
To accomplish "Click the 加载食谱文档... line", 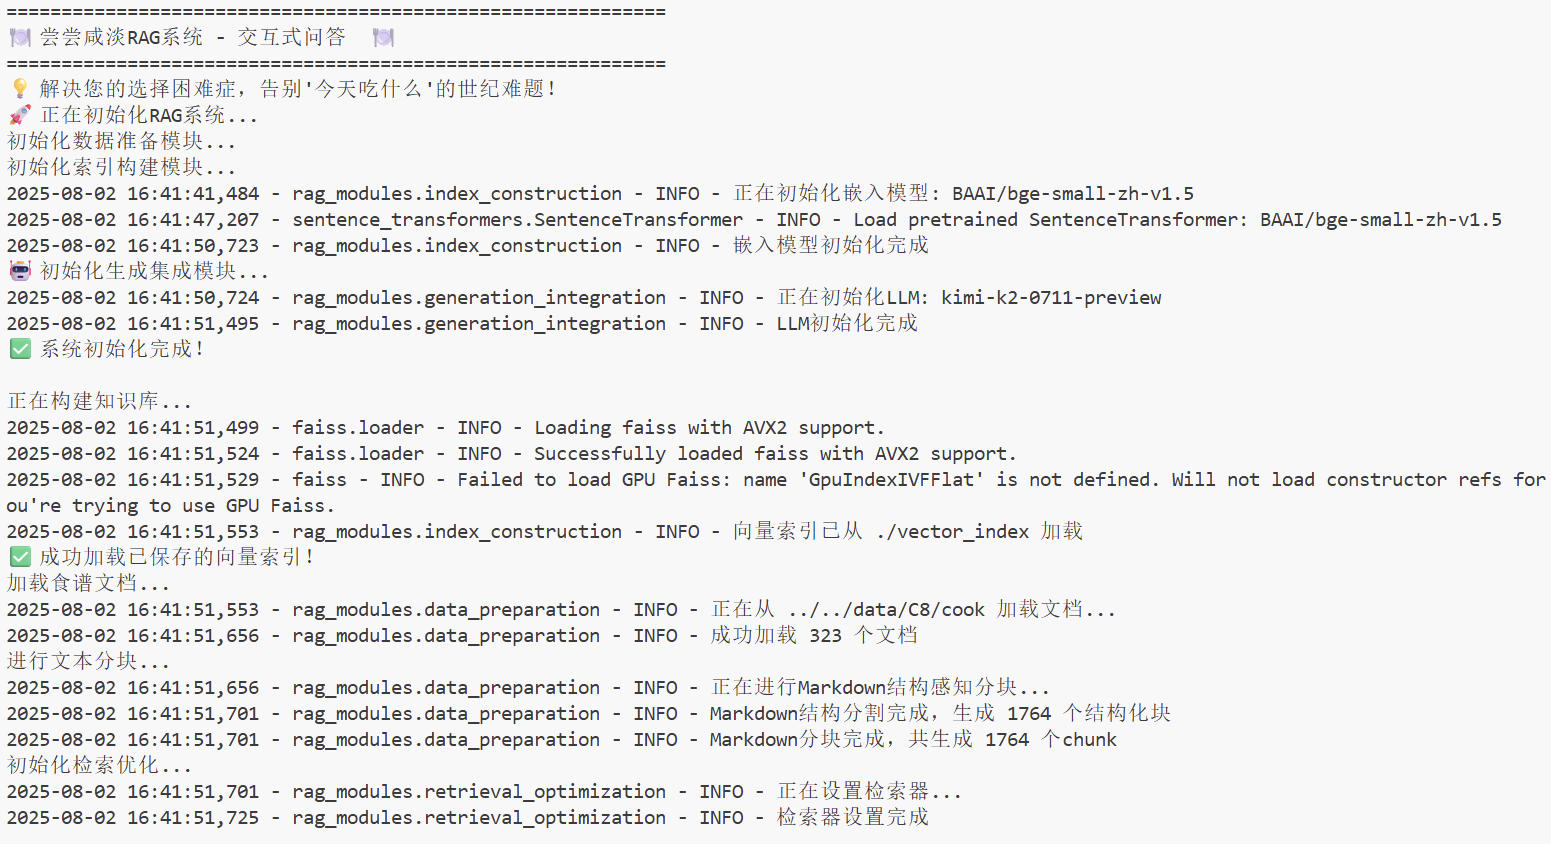I will coord(89,583).
